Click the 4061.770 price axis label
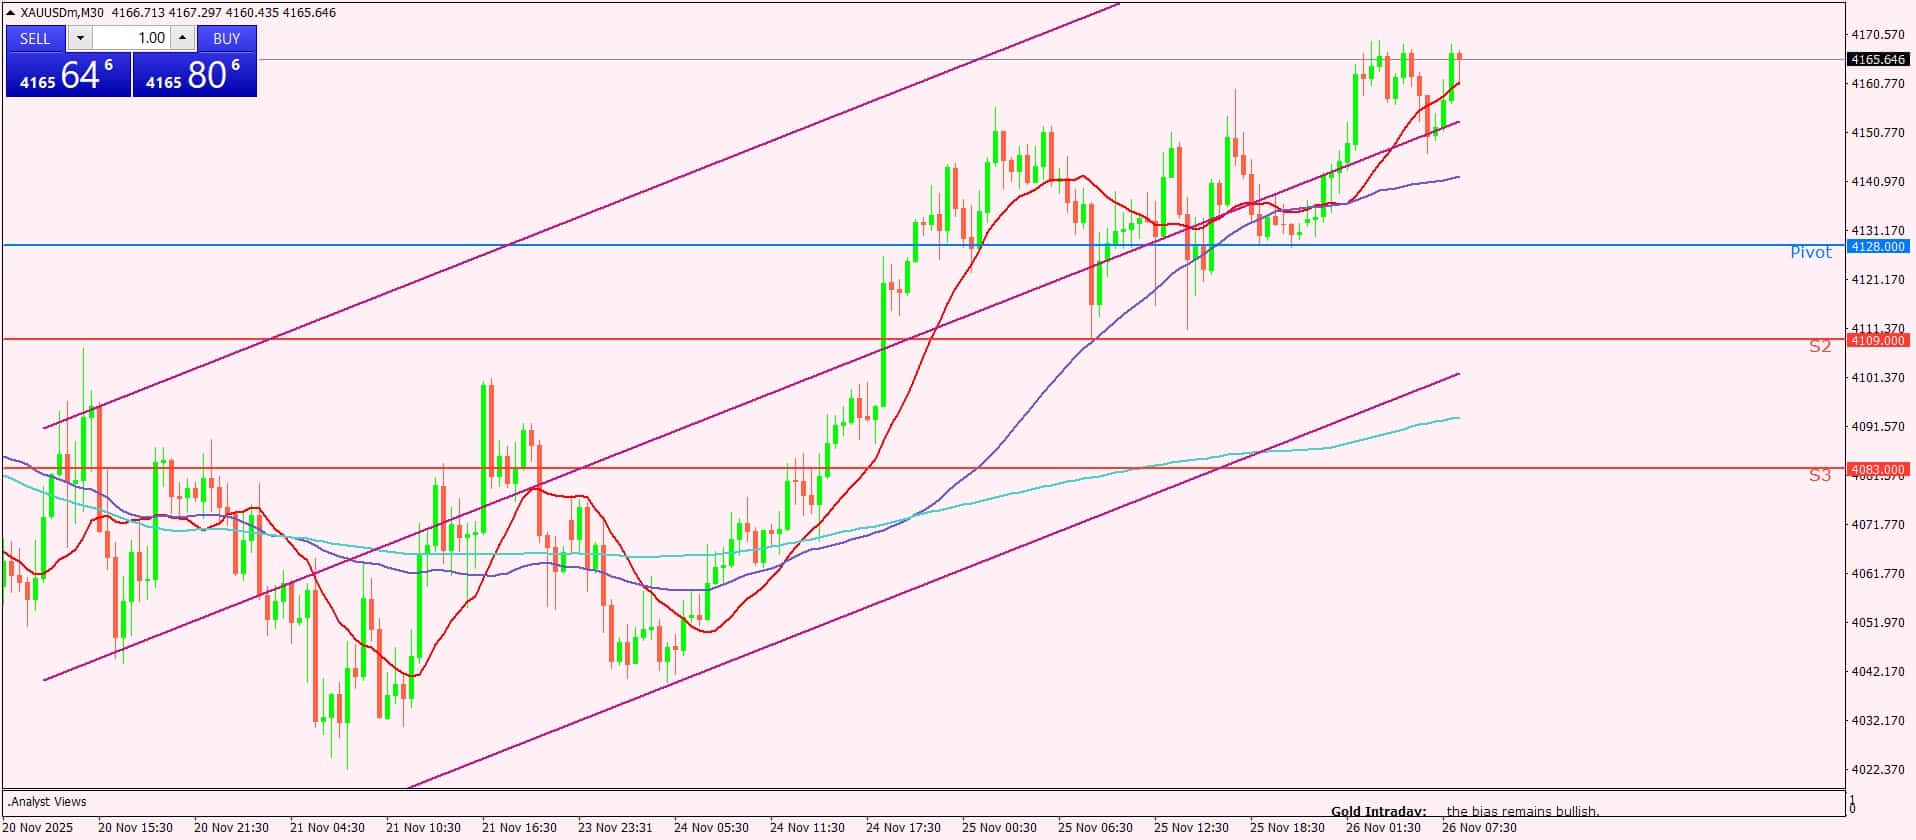Image resolution: width=1916 pixels, height=840 pixels. tap(1878, 573)
